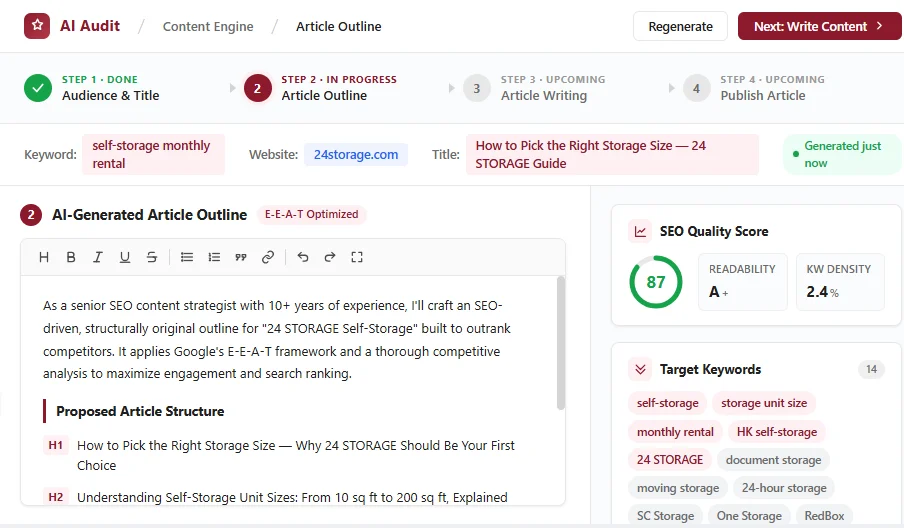Toggle bold formatting in the editor toolbar
The image size is (904, 528).
(71, 257)
